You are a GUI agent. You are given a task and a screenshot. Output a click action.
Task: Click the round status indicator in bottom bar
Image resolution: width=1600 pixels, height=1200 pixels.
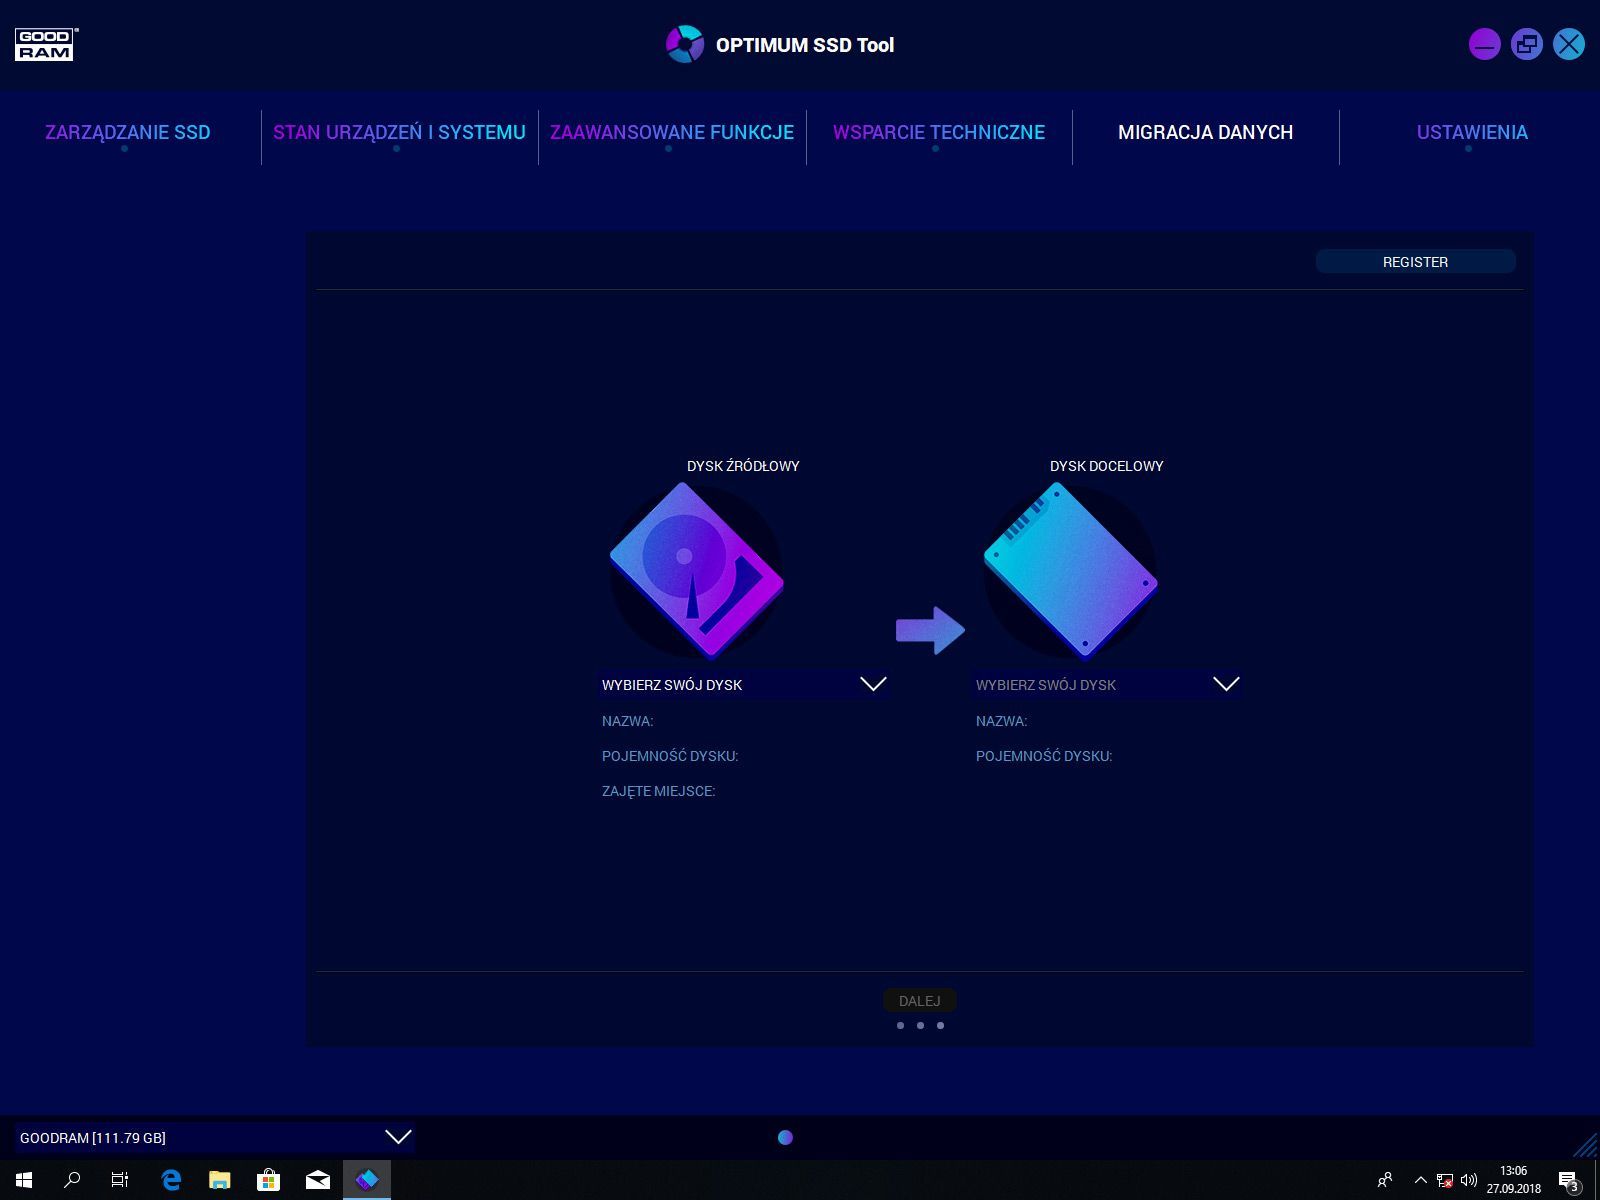click(x=785, y=1137)
